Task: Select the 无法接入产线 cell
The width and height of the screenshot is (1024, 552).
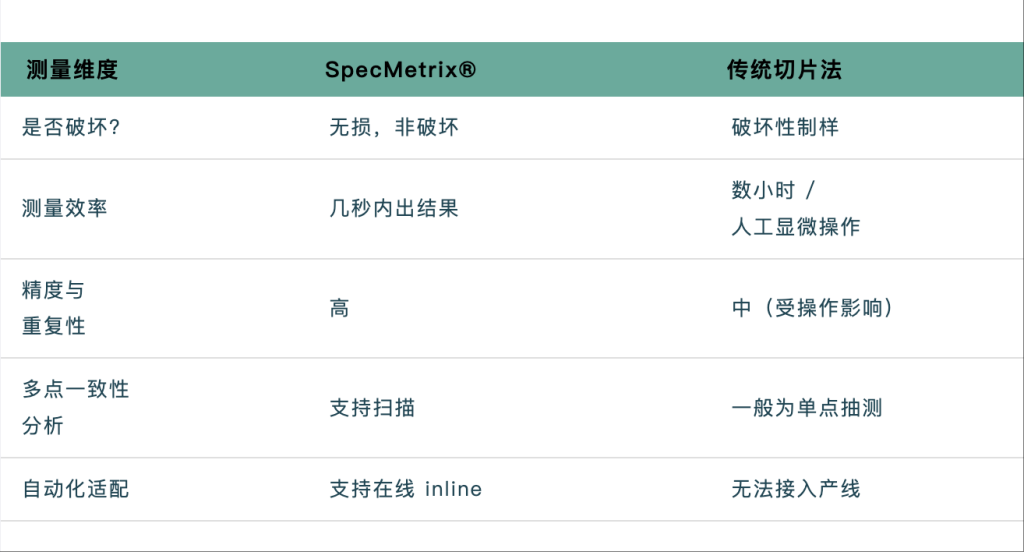Action: point(795,489)
